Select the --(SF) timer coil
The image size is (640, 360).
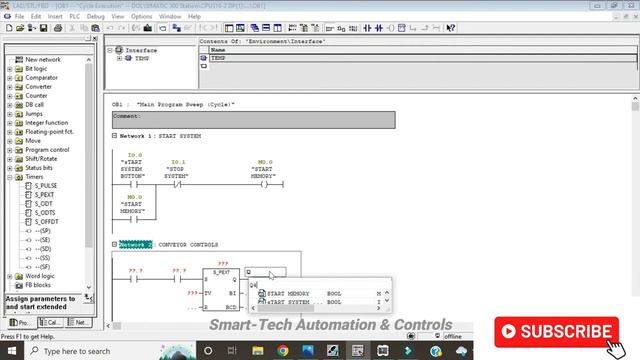(42, 267)
